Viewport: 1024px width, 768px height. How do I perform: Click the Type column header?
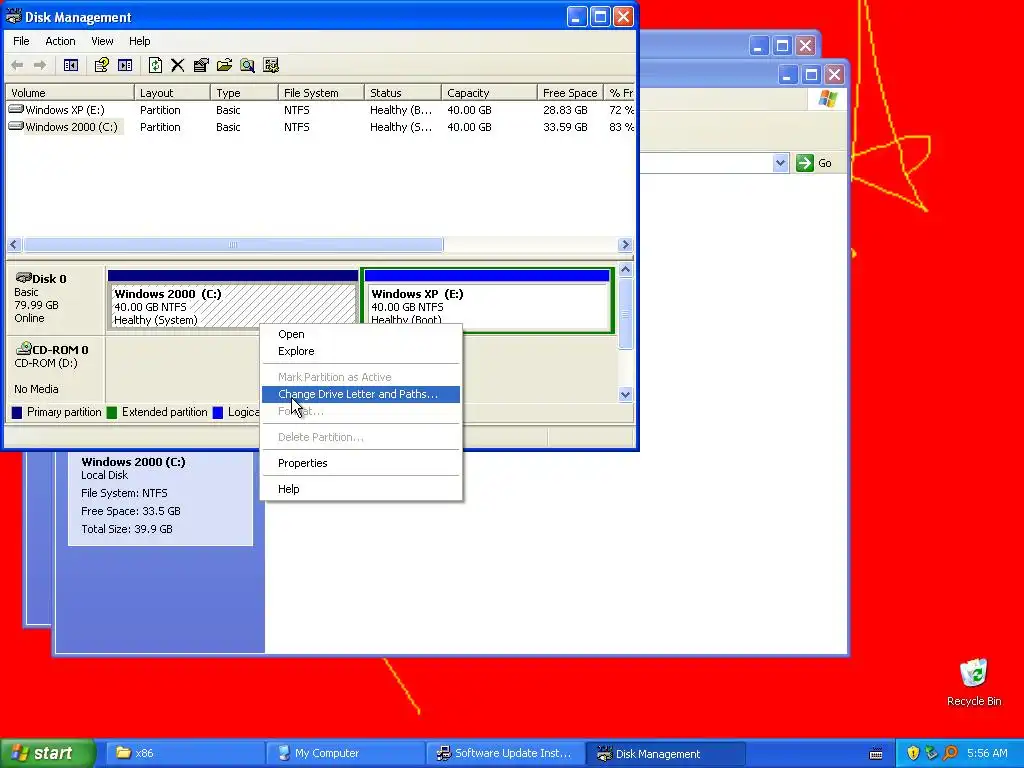[244, 93]
